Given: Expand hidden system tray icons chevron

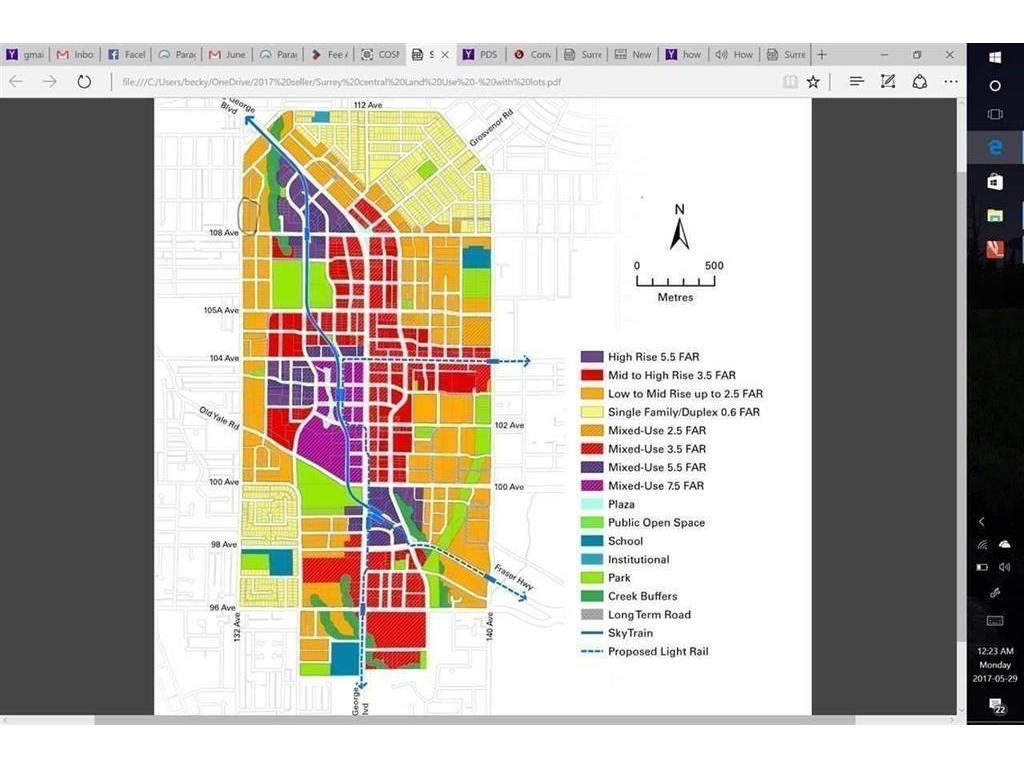Looking at the screenshot, I should coord(982,521).
